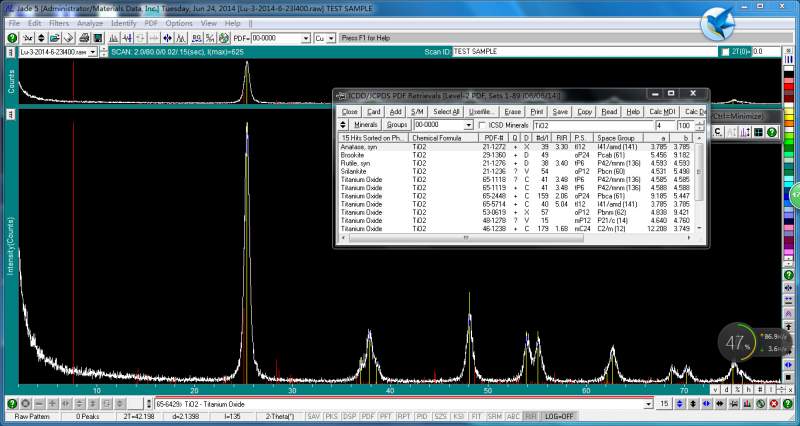800x426 pixels.
Task: Click the Calc MDI button
Action: click(x=662, y=111)
